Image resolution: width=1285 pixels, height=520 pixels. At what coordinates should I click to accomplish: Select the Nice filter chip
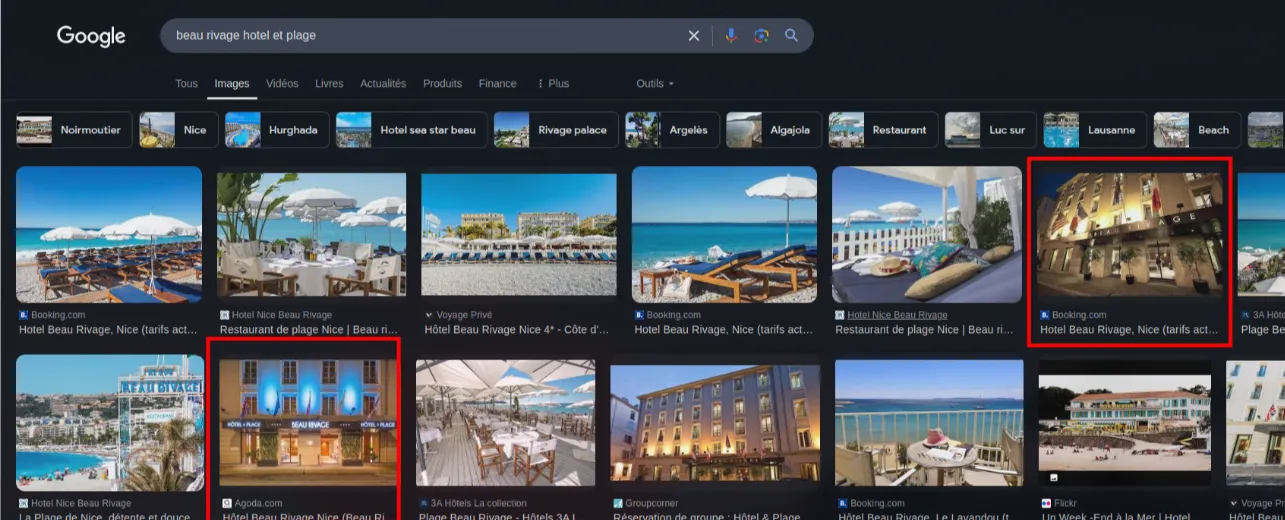point(179,130)
